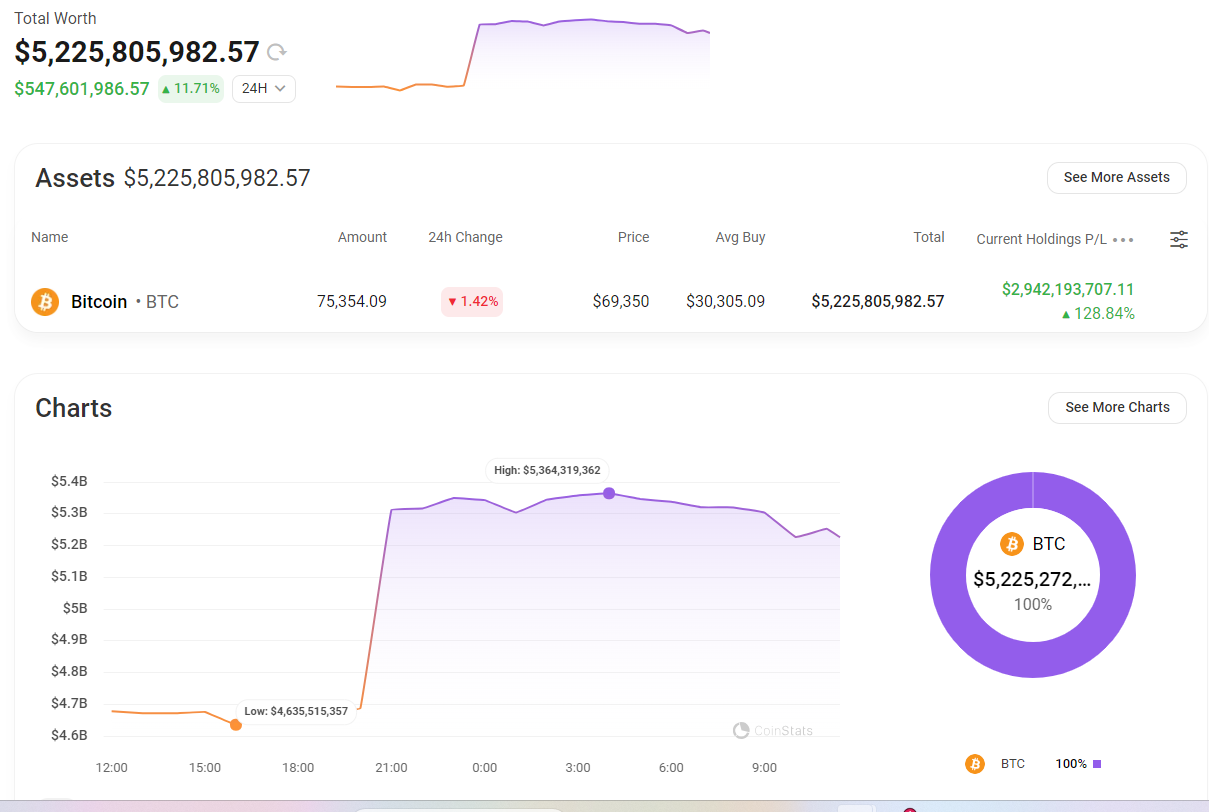This screenshot has width=1209, height=812.
Task: Select the High point marker on the chart
Action: [609, 493]
